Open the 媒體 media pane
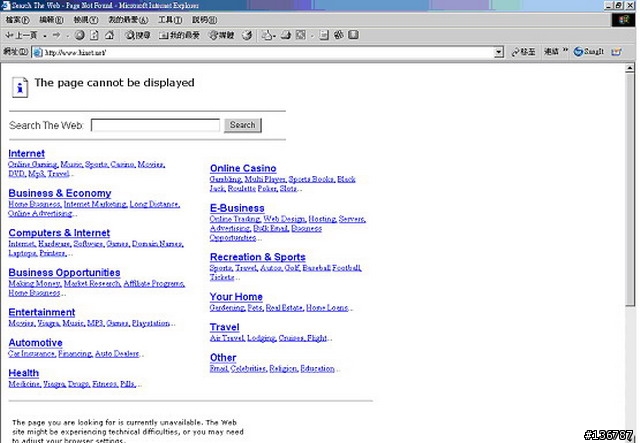 click(222, 36)
